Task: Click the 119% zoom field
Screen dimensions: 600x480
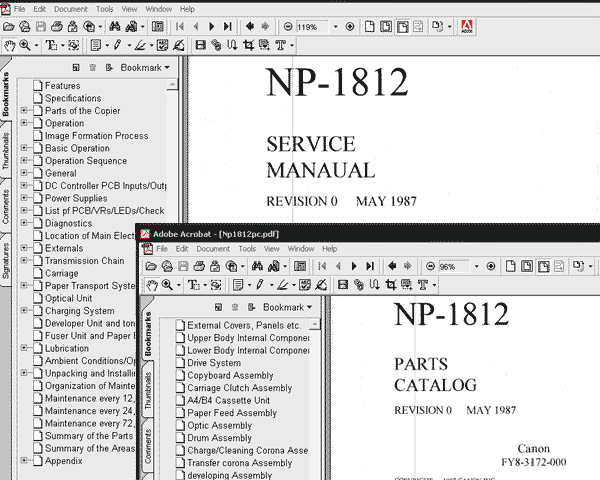Action: [x=312, y=27]
